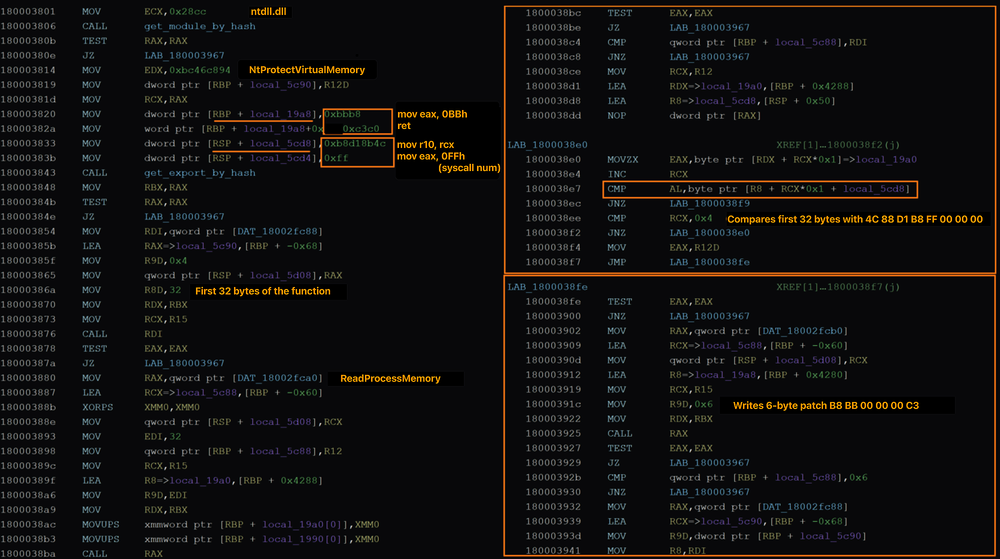Click the highlighted 0xbbb8 operand
1000x559 pixels.
click(342, 115)
